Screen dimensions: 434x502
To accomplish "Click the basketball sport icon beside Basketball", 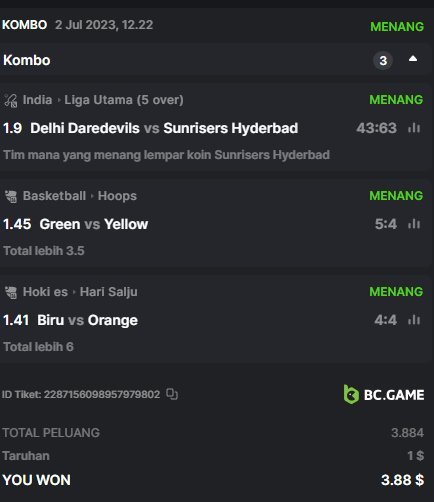I will pyautogui.click(x=11, y=196).
